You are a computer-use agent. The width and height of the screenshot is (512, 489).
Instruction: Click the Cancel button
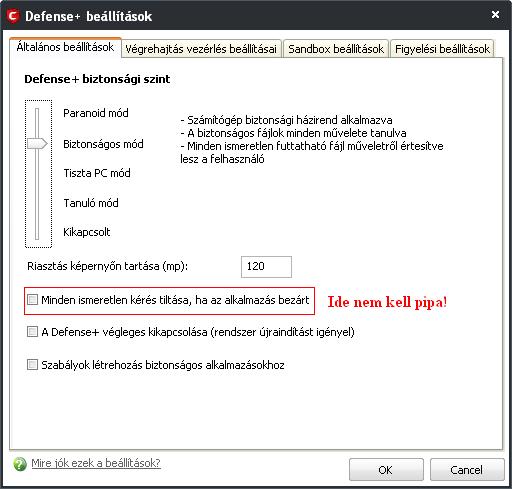(467, 470)
